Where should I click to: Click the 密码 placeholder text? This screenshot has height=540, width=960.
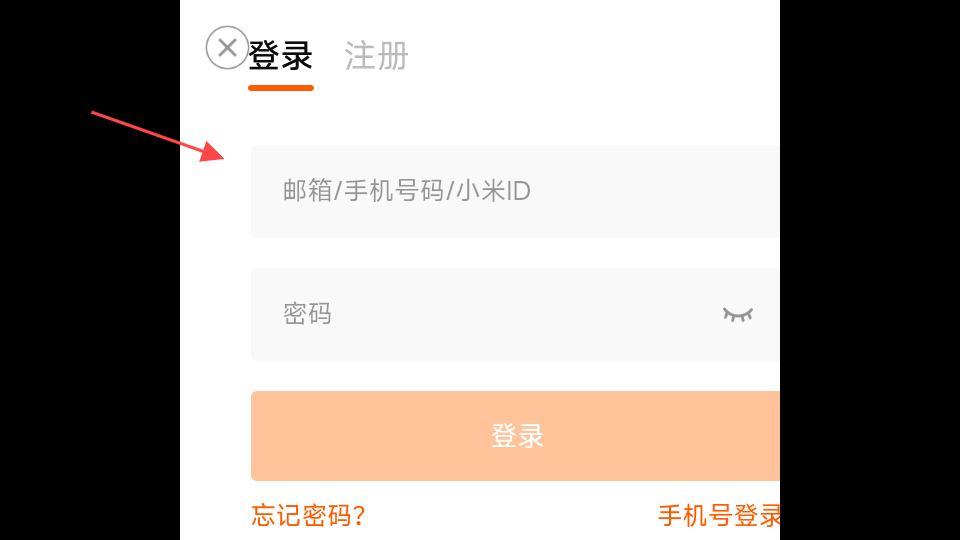(x=307, y=314)
